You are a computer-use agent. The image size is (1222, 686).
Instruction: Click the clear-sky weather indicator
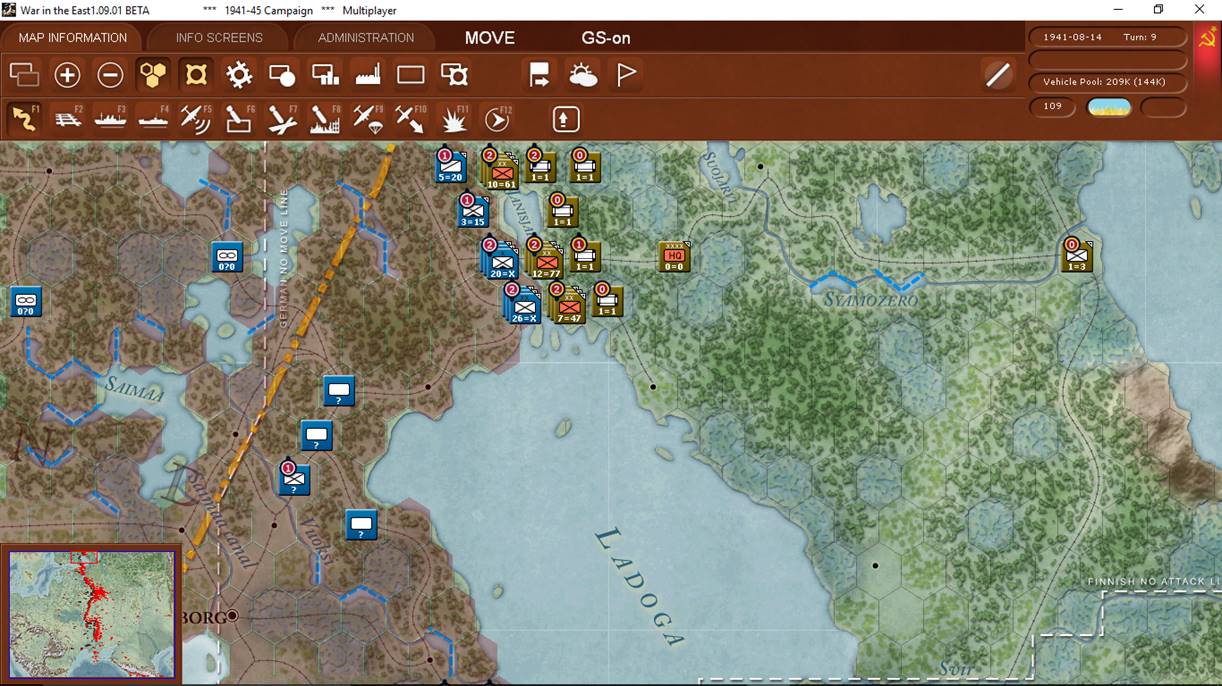[x=1109, y=106]
